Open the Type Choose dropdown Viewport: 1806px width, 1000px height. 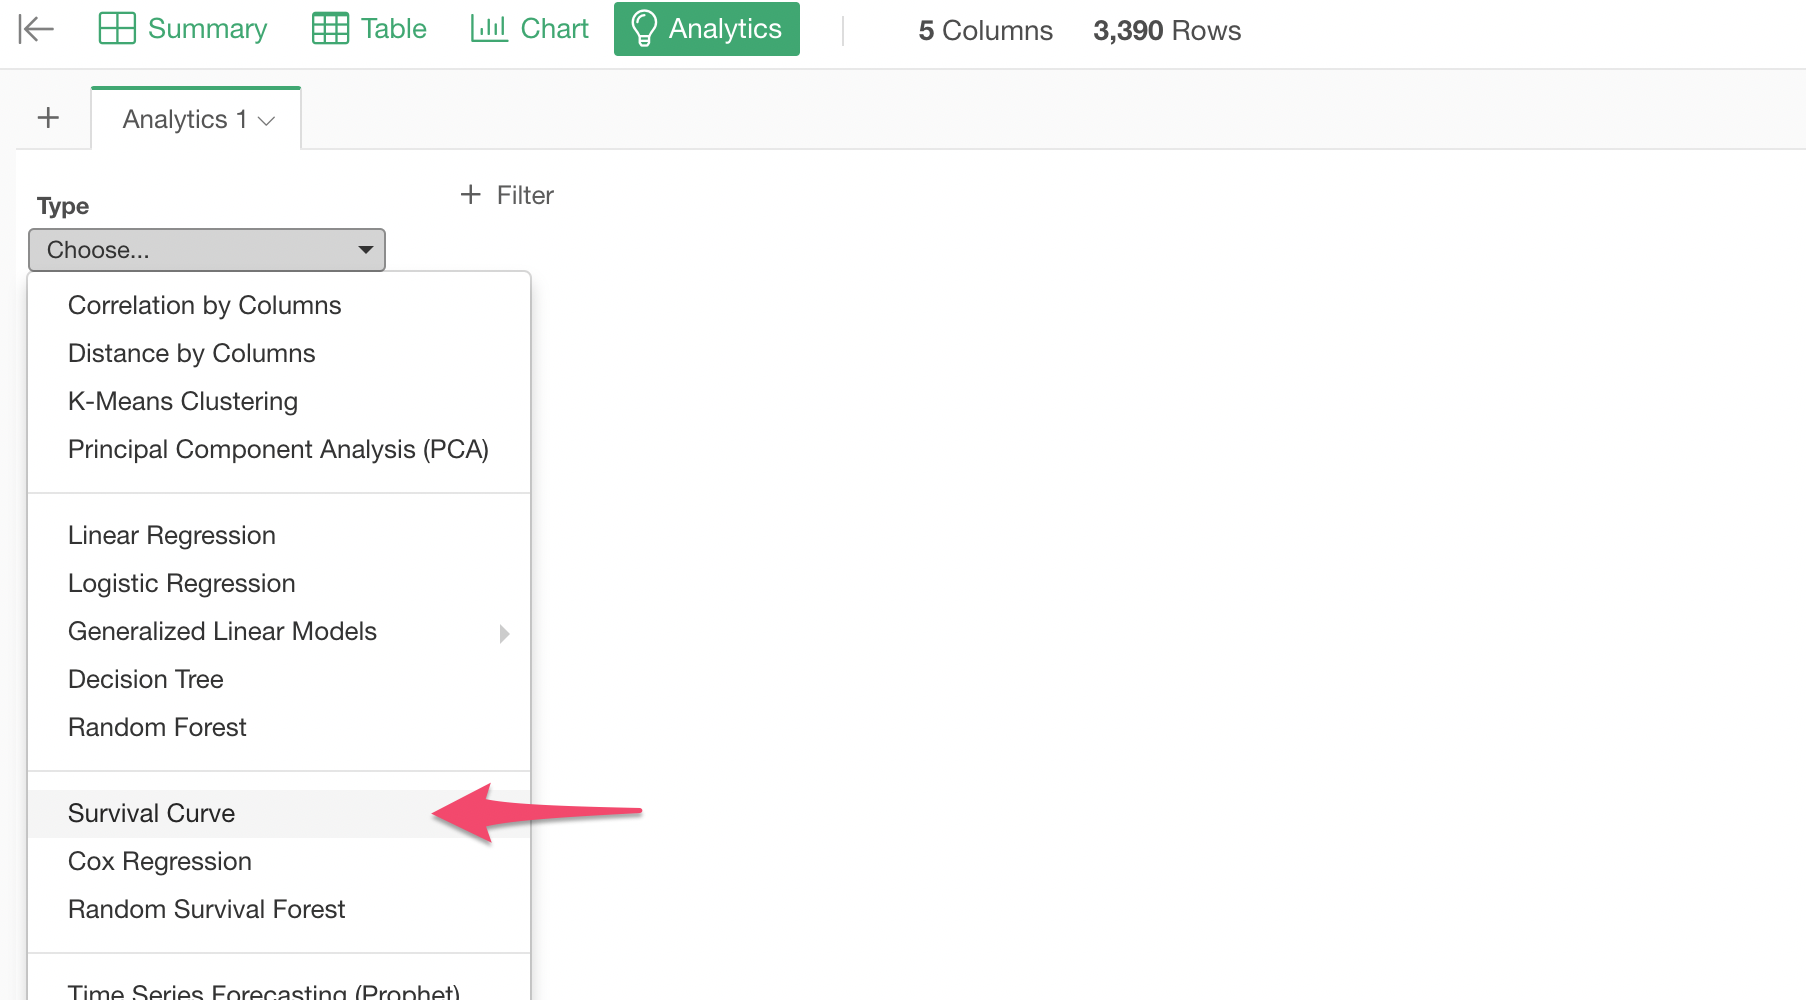(x=207, y=250)
